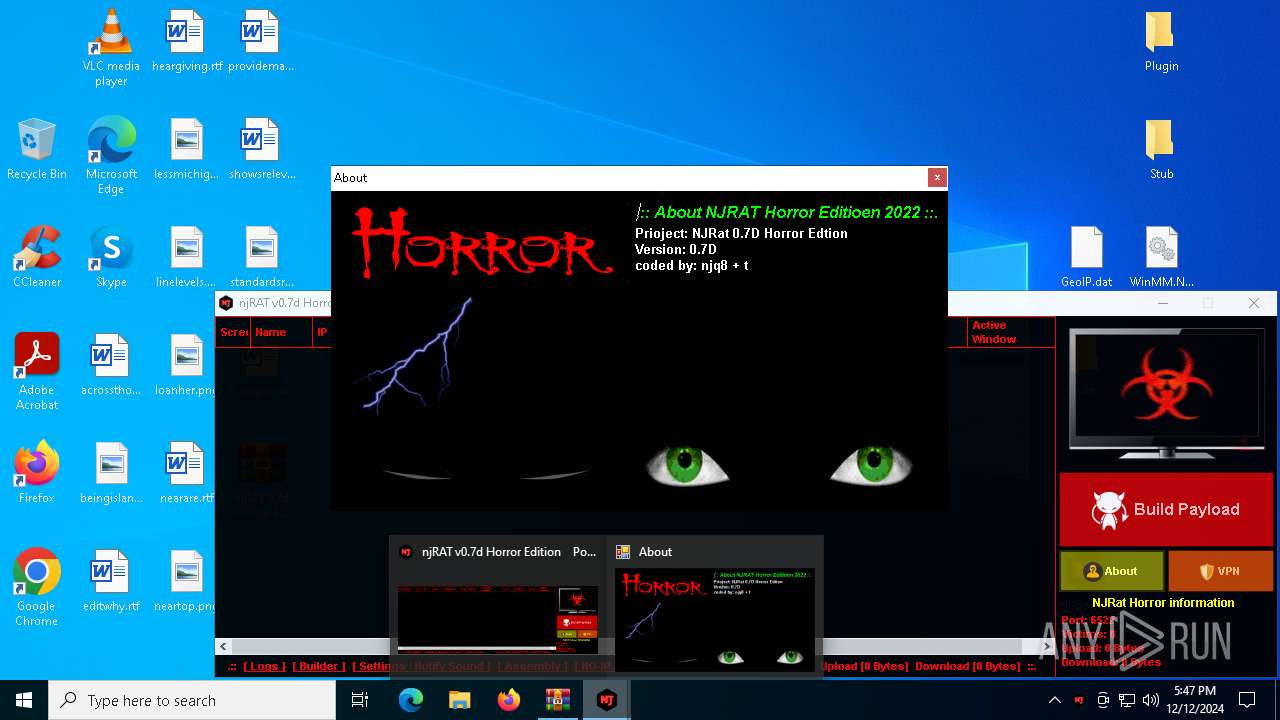The width and height of the screenshot is (1280, 720).
Task: Open Task View on taskbar
Action: pos(360,700)
